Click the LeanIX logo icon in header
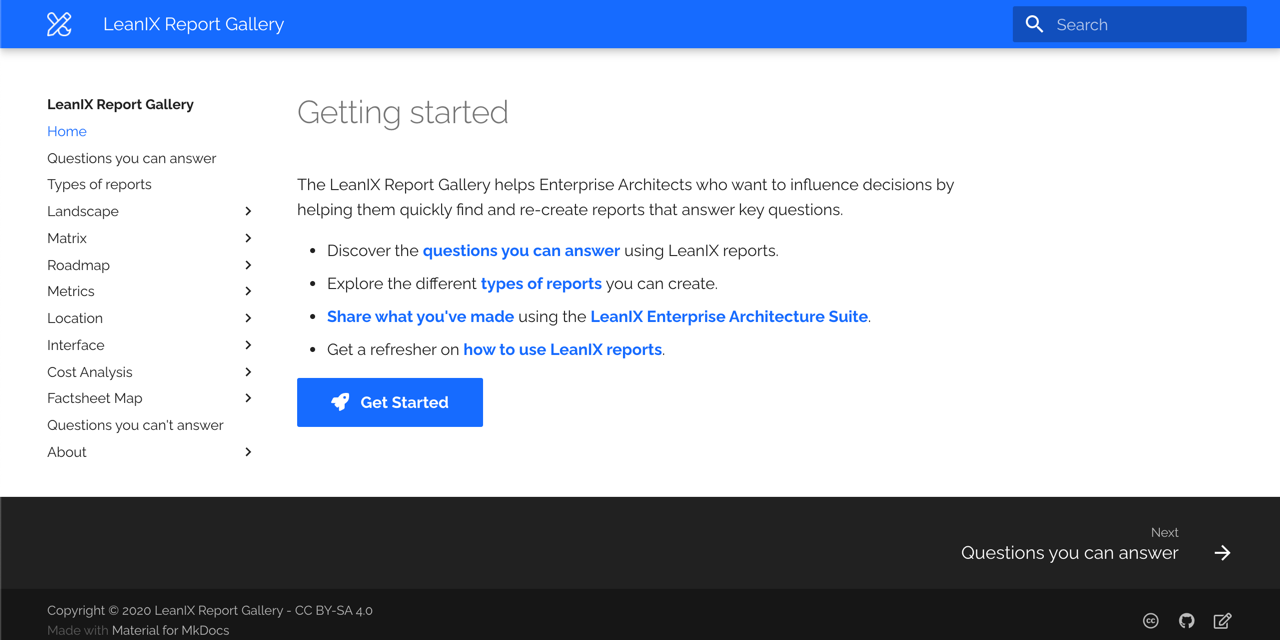The height and width of the screenshot is (640, 1280). click(x=59, y=24)
